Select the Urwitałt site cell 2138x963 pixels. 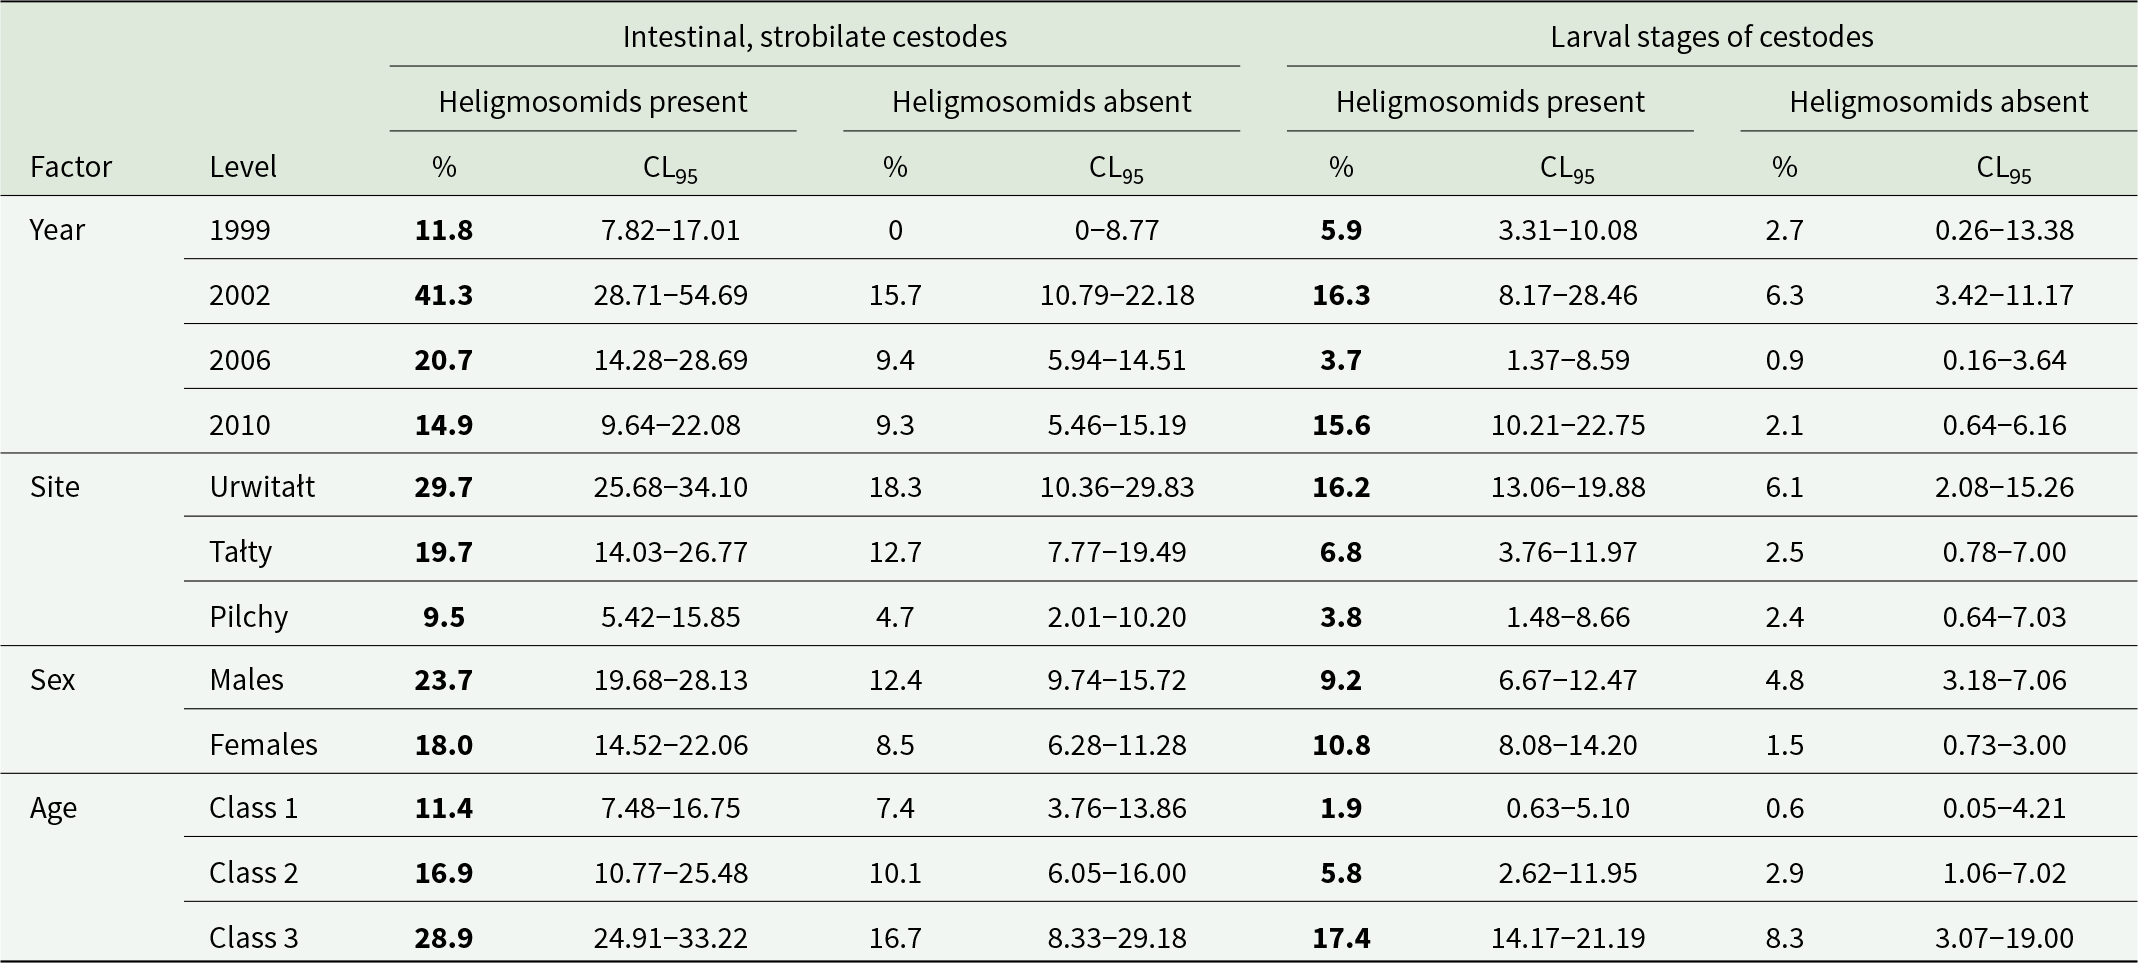[x=262, y=487]
